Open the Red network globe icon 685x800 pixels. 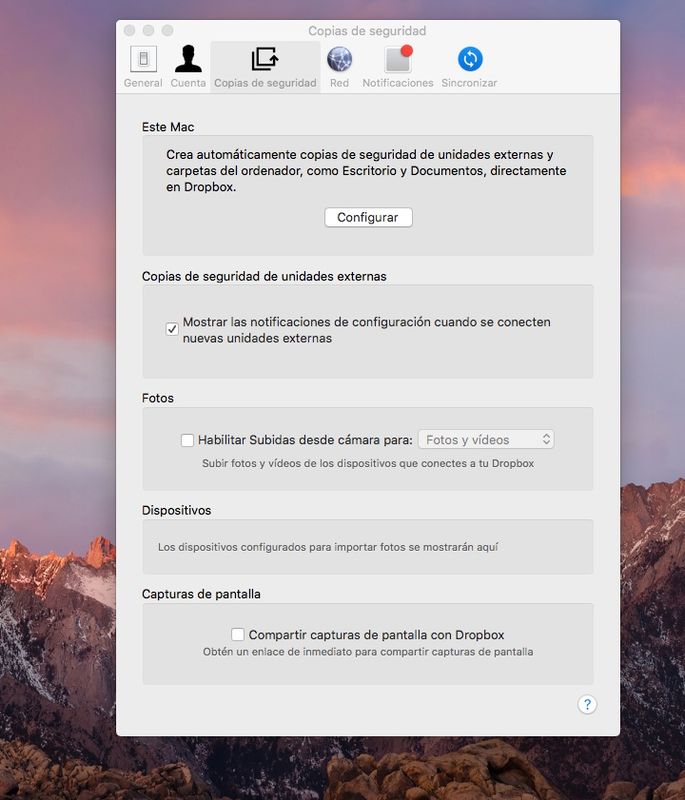coord(339,60)
